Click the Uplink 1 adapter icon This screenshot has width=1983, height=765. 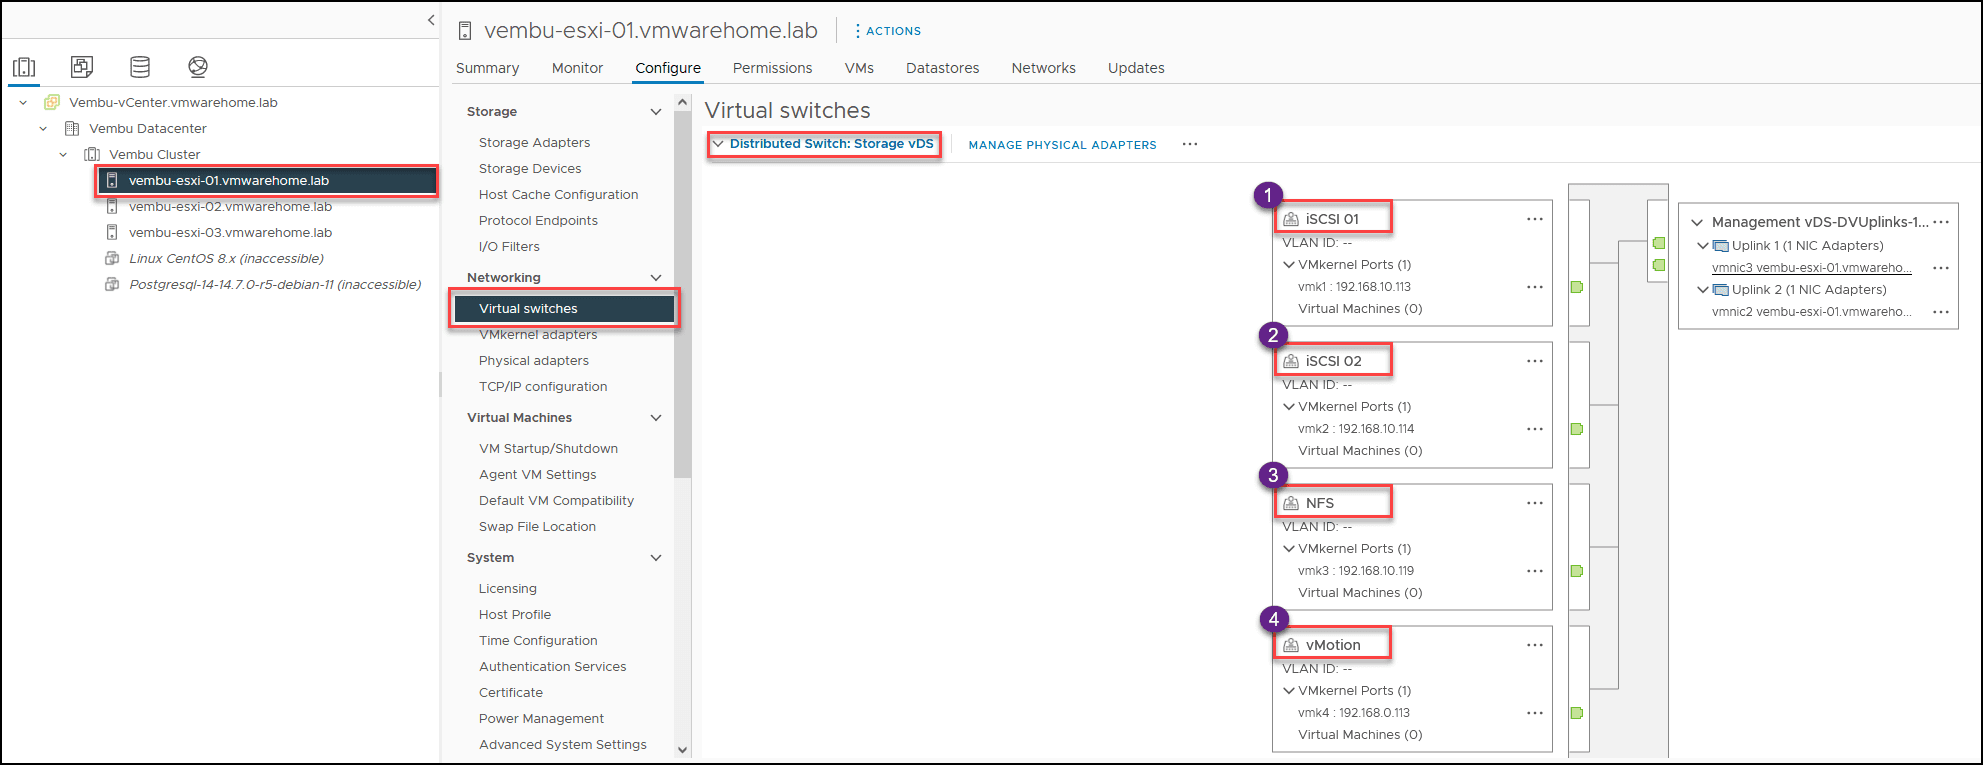(1721, 246)
